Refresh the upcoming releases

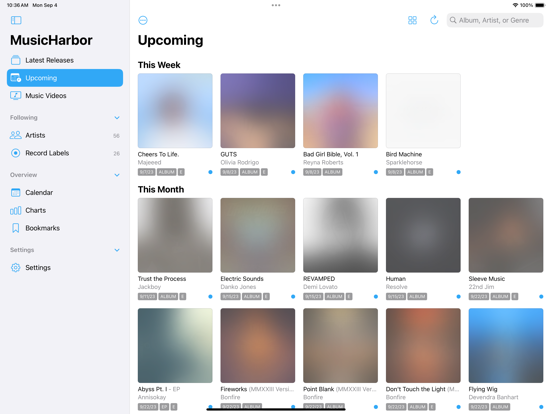[434, 20]
